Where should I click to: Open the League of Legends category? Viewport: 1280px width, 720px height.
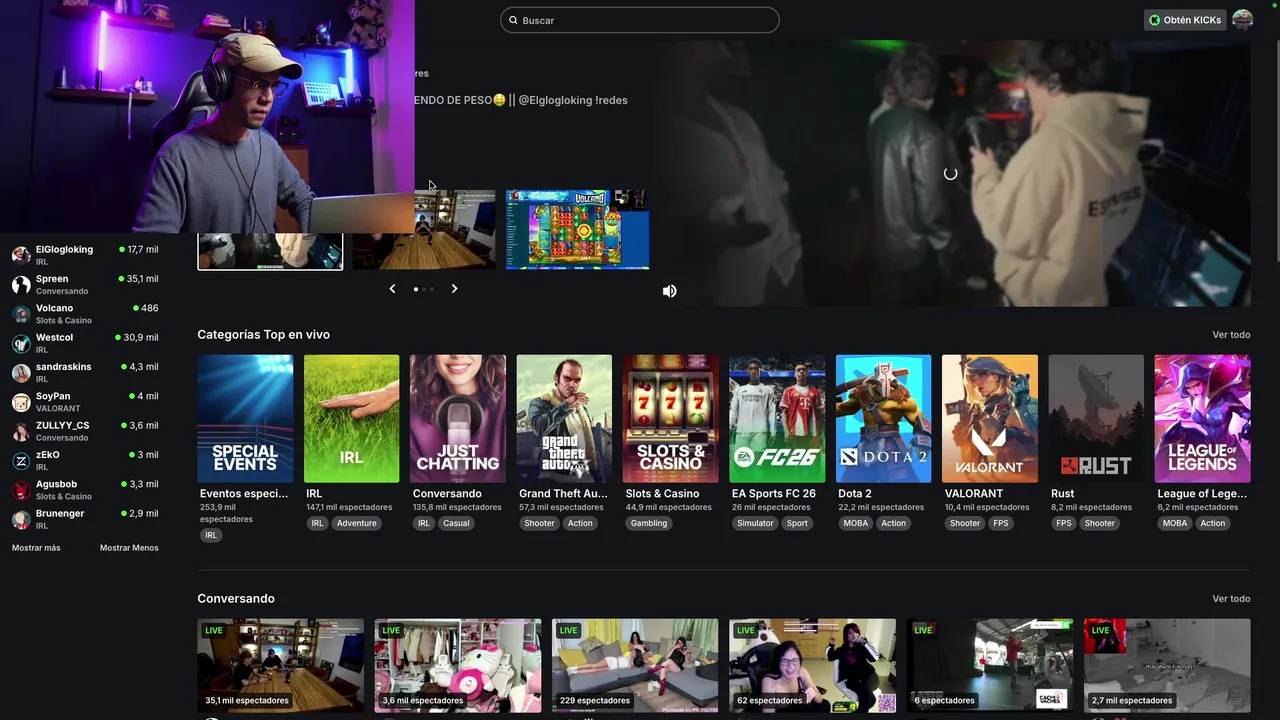(x=1202, y=419)
